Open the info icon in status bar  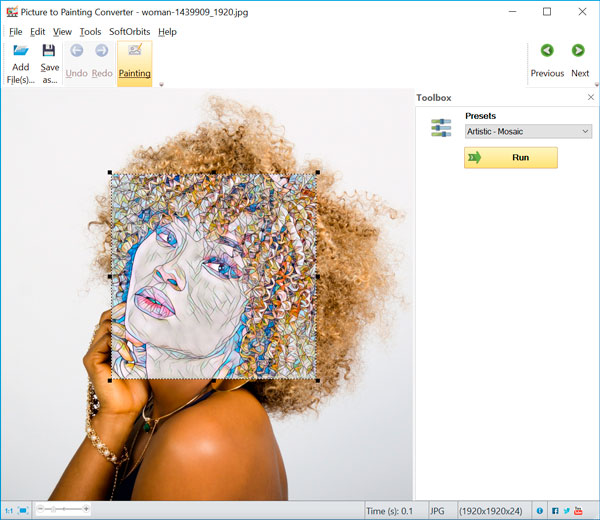click(x=540, y=511)
